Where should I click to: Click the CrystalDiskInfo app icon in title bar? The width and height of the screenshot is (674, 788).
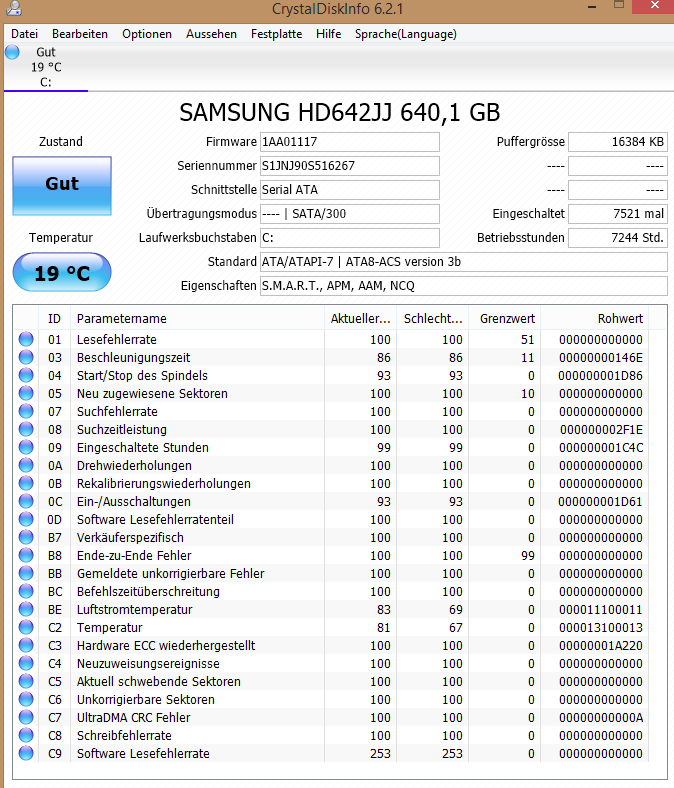(x=15, y=8)
